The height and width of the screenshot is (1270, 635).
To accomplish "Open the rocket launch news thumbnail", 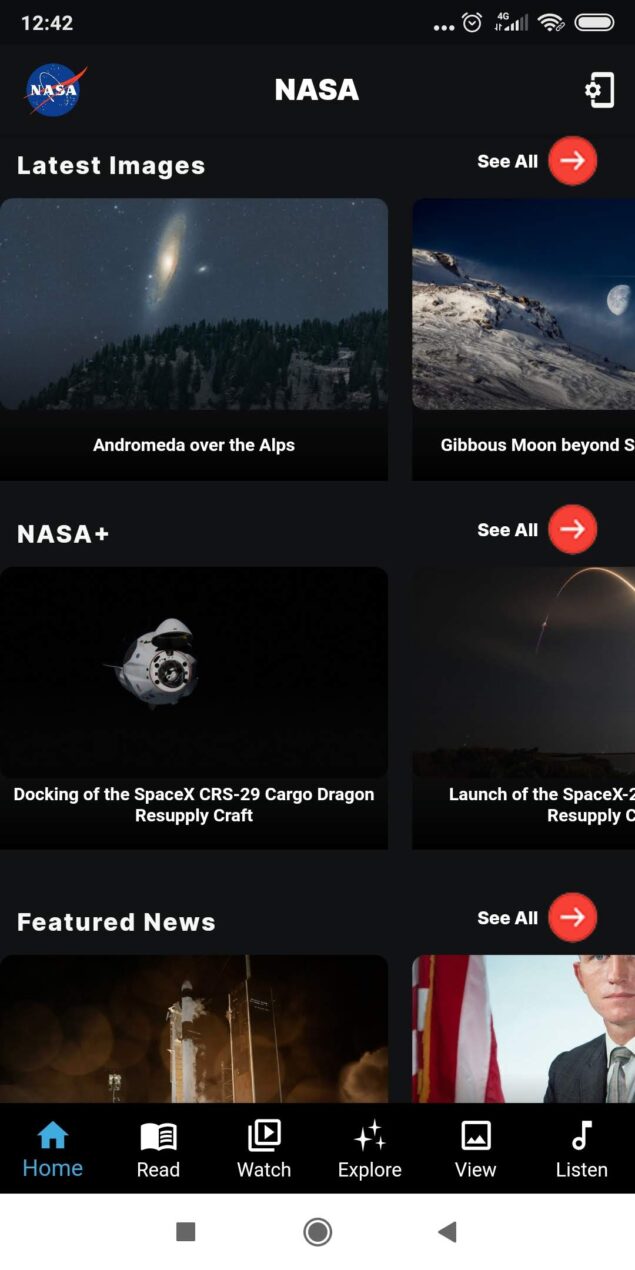I will 194,1029.
